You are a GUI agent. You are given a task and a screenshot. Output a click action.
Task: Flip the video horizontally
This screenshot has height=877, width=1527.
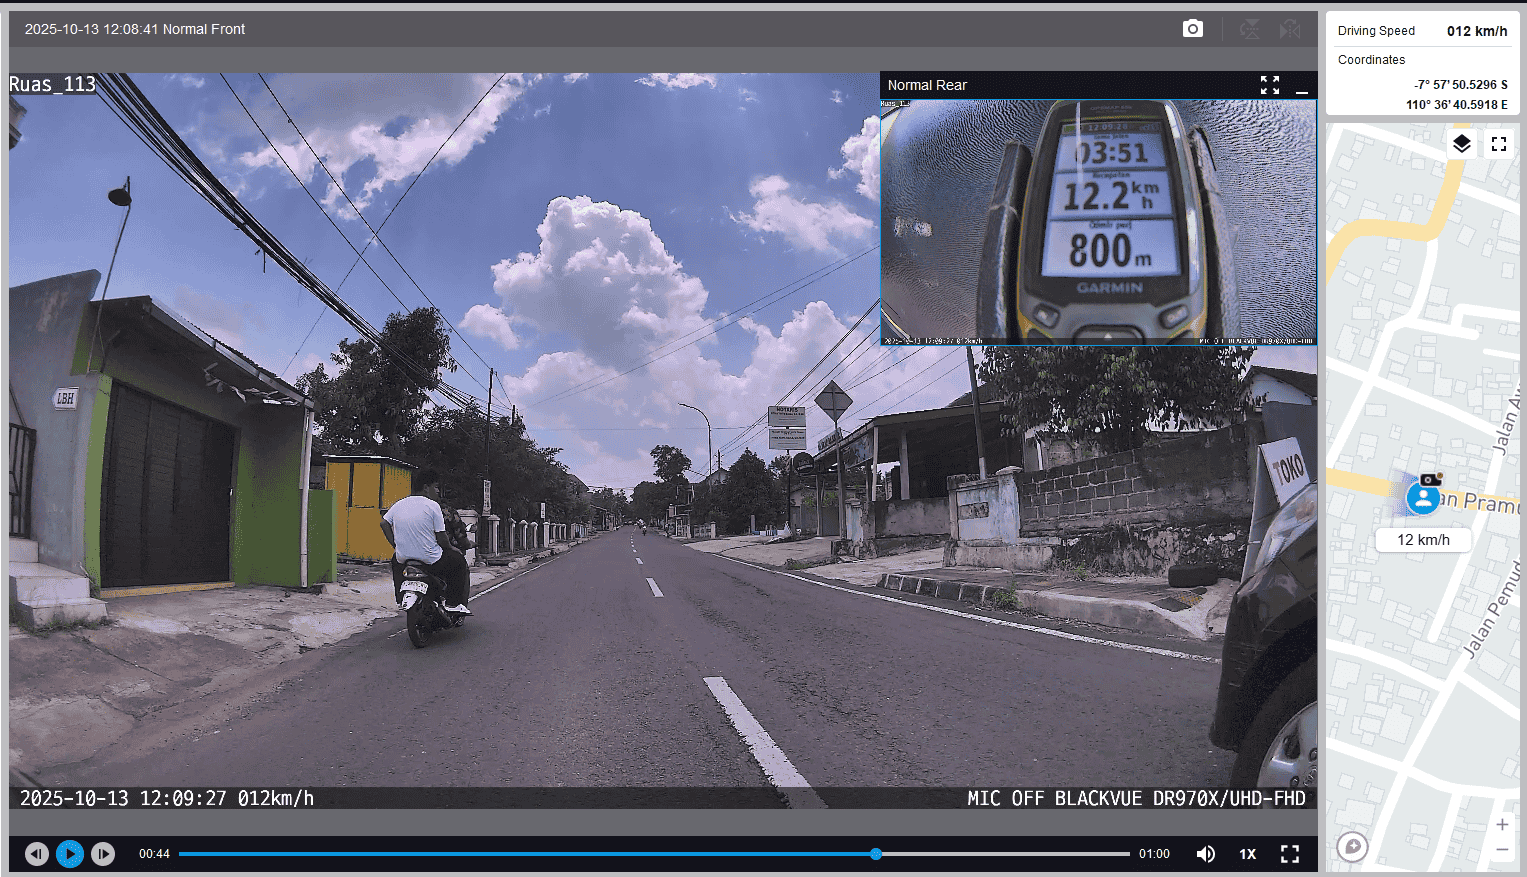click(1290, 29)
